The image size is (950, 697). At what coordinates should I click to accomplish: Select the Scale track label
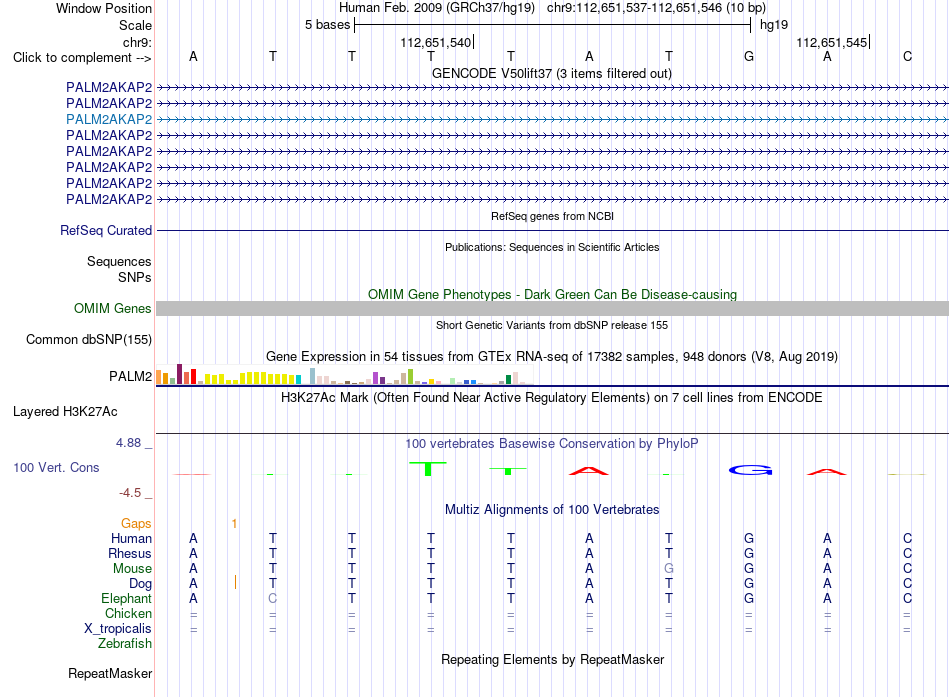coord(135,25)
